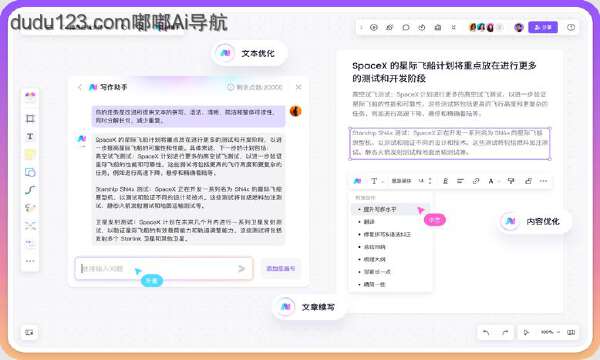The image size is (600, 360).
Task: Open the mind map tool in sidebar
Action: point(30,226)
